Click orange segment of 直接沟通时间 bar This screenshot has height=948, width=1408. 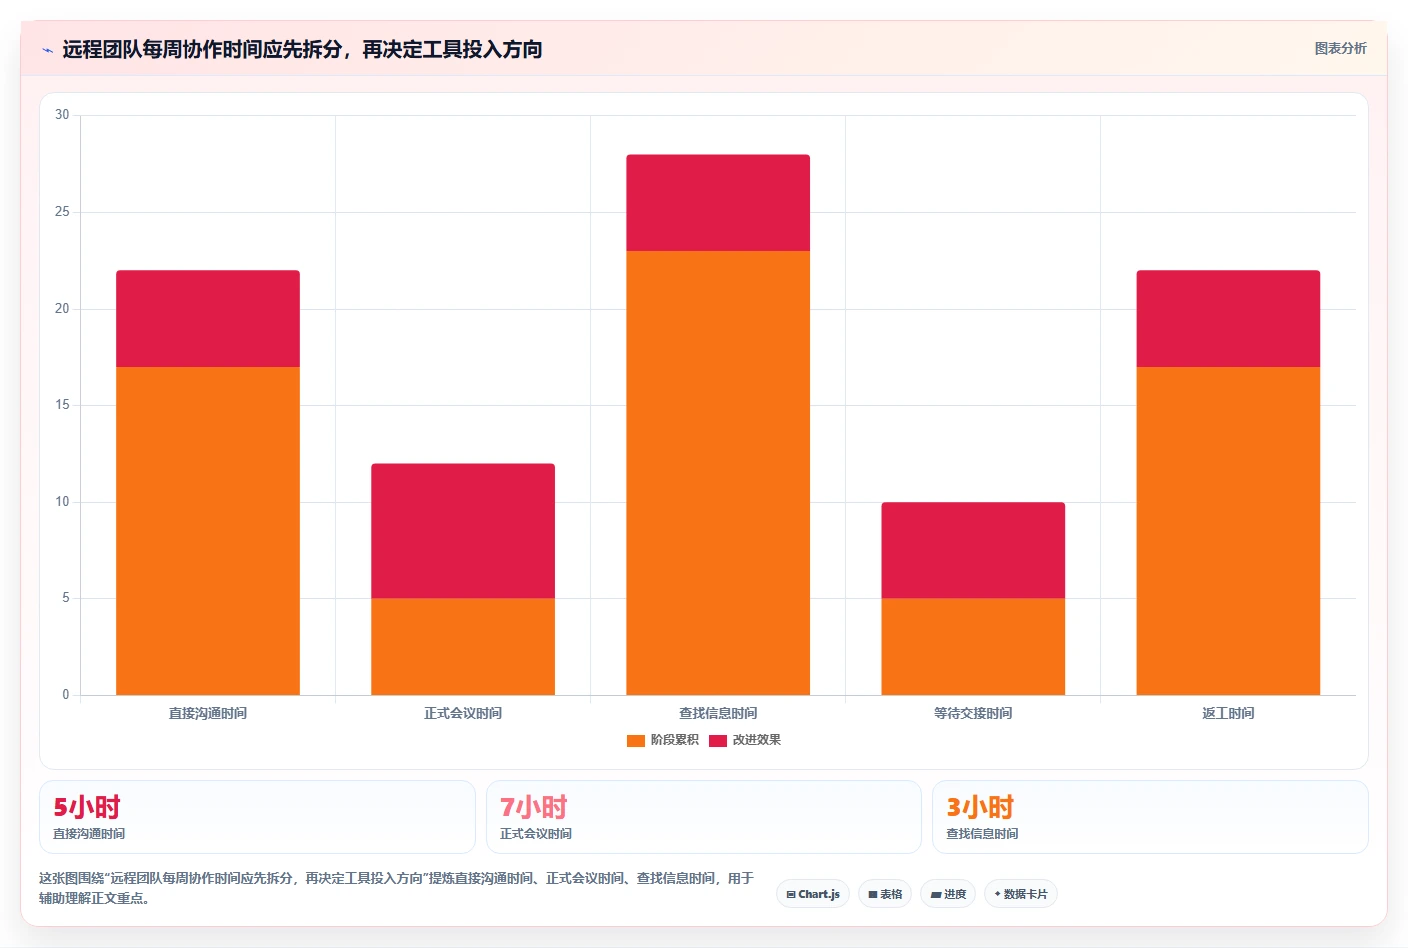tap(208, 531)
